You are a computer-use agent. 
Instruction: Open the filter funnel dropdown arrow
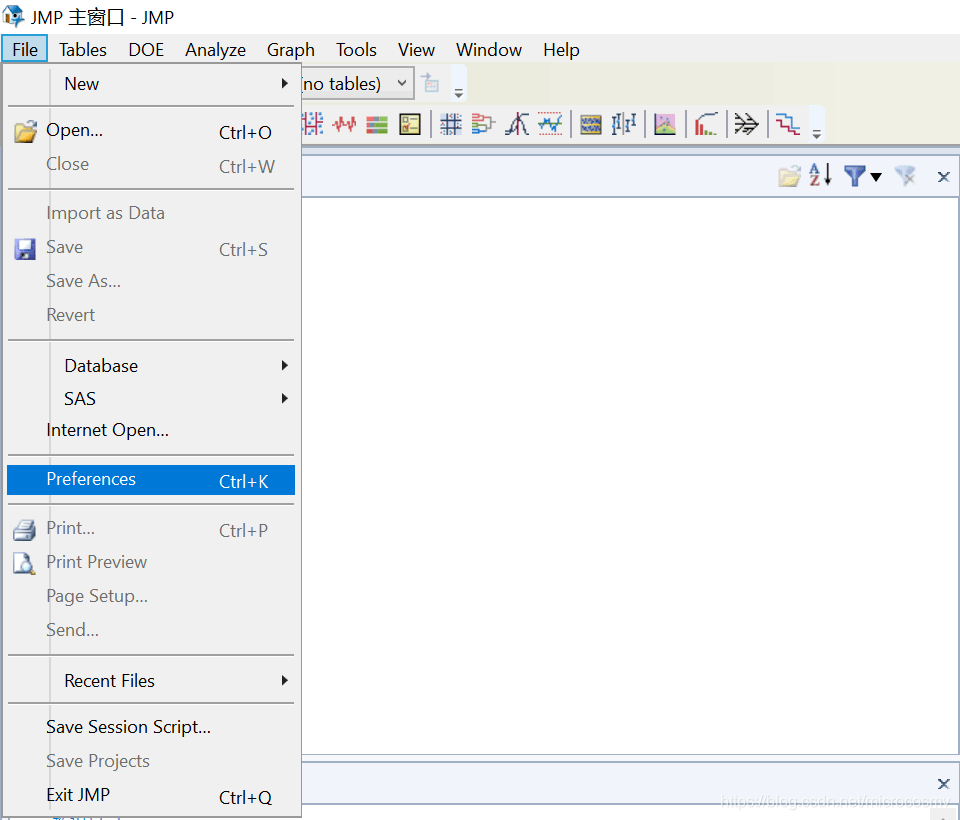click(876, 178)
